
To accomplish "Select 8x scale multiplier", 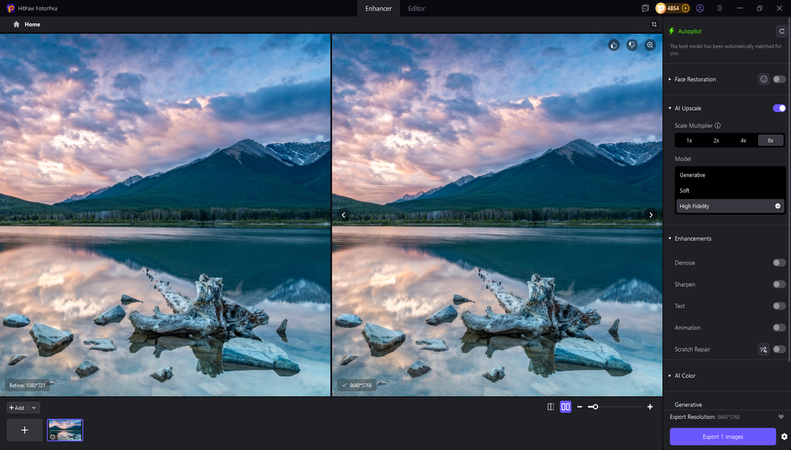I will (770, 140).
